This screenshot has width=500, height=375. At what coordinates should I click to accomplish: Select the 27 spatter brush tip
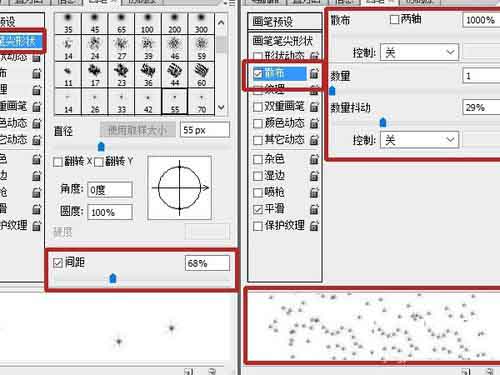(x=121, y=48)
